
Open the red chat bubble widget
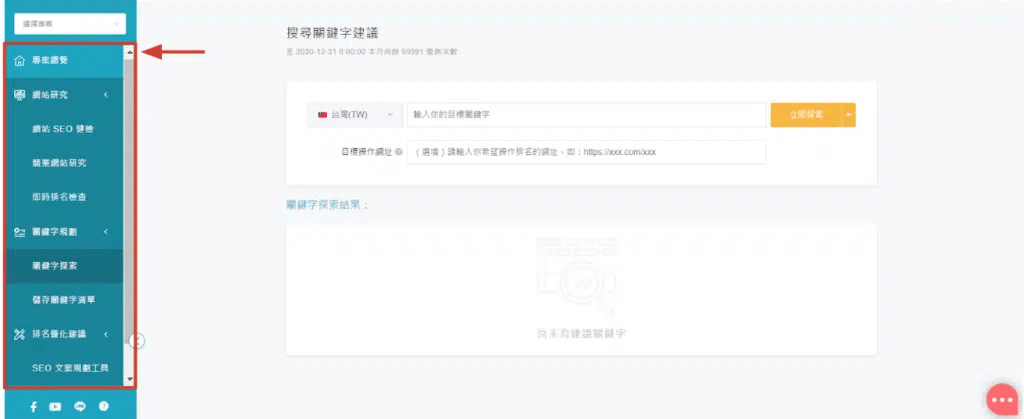(x=1001, y=399)
